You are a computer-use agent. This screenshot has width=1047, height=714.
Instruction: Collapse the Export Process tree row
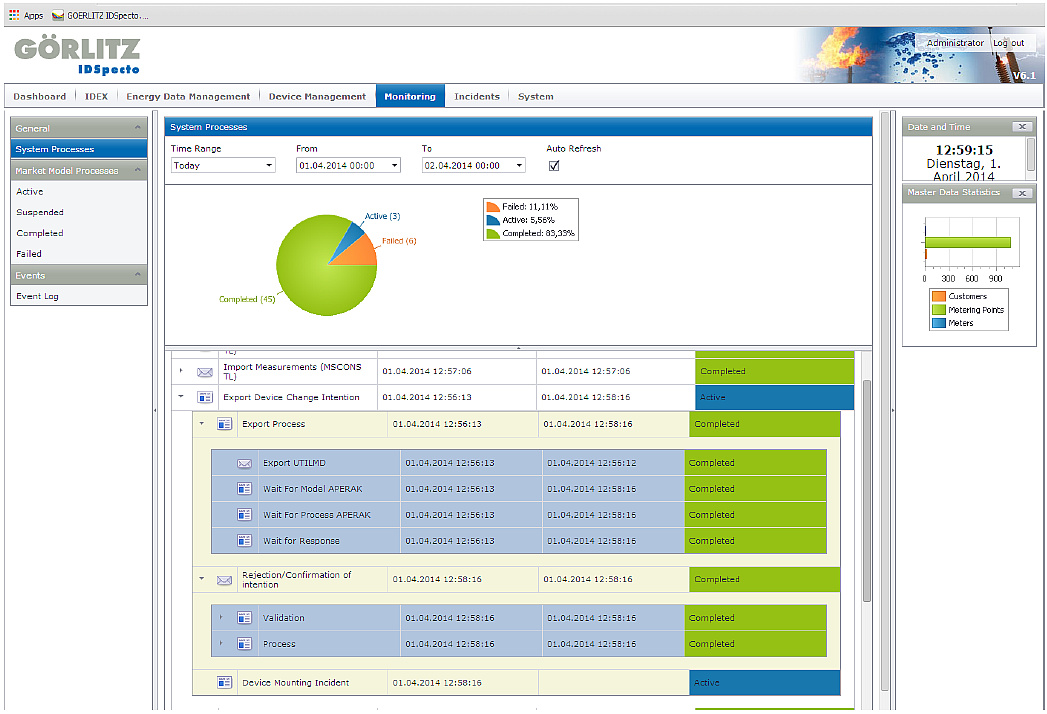pyautogui.click(x=201, y=424)
